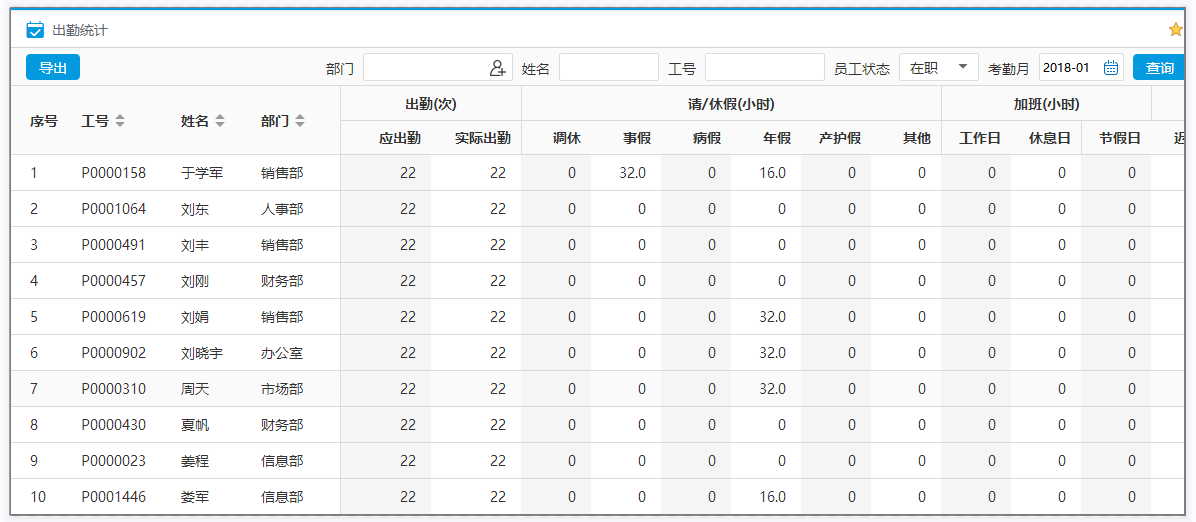Click the 请/休假(小时) column group header
1196x522 pixels.
(x=731, y=104)
